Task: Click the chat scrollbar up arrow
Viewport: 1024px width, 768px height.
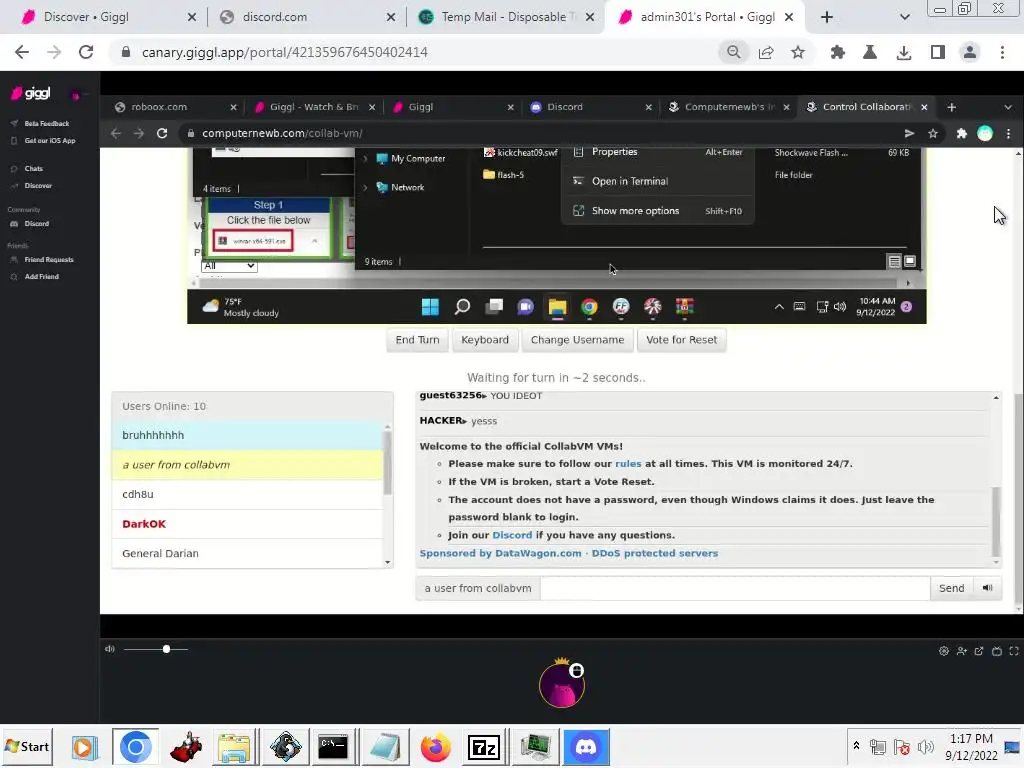Action: 996,397
